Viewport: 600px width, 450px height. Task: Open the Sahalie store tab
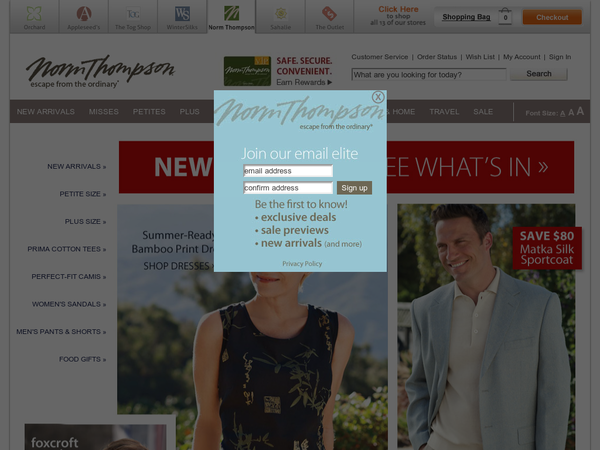(280, 17)
